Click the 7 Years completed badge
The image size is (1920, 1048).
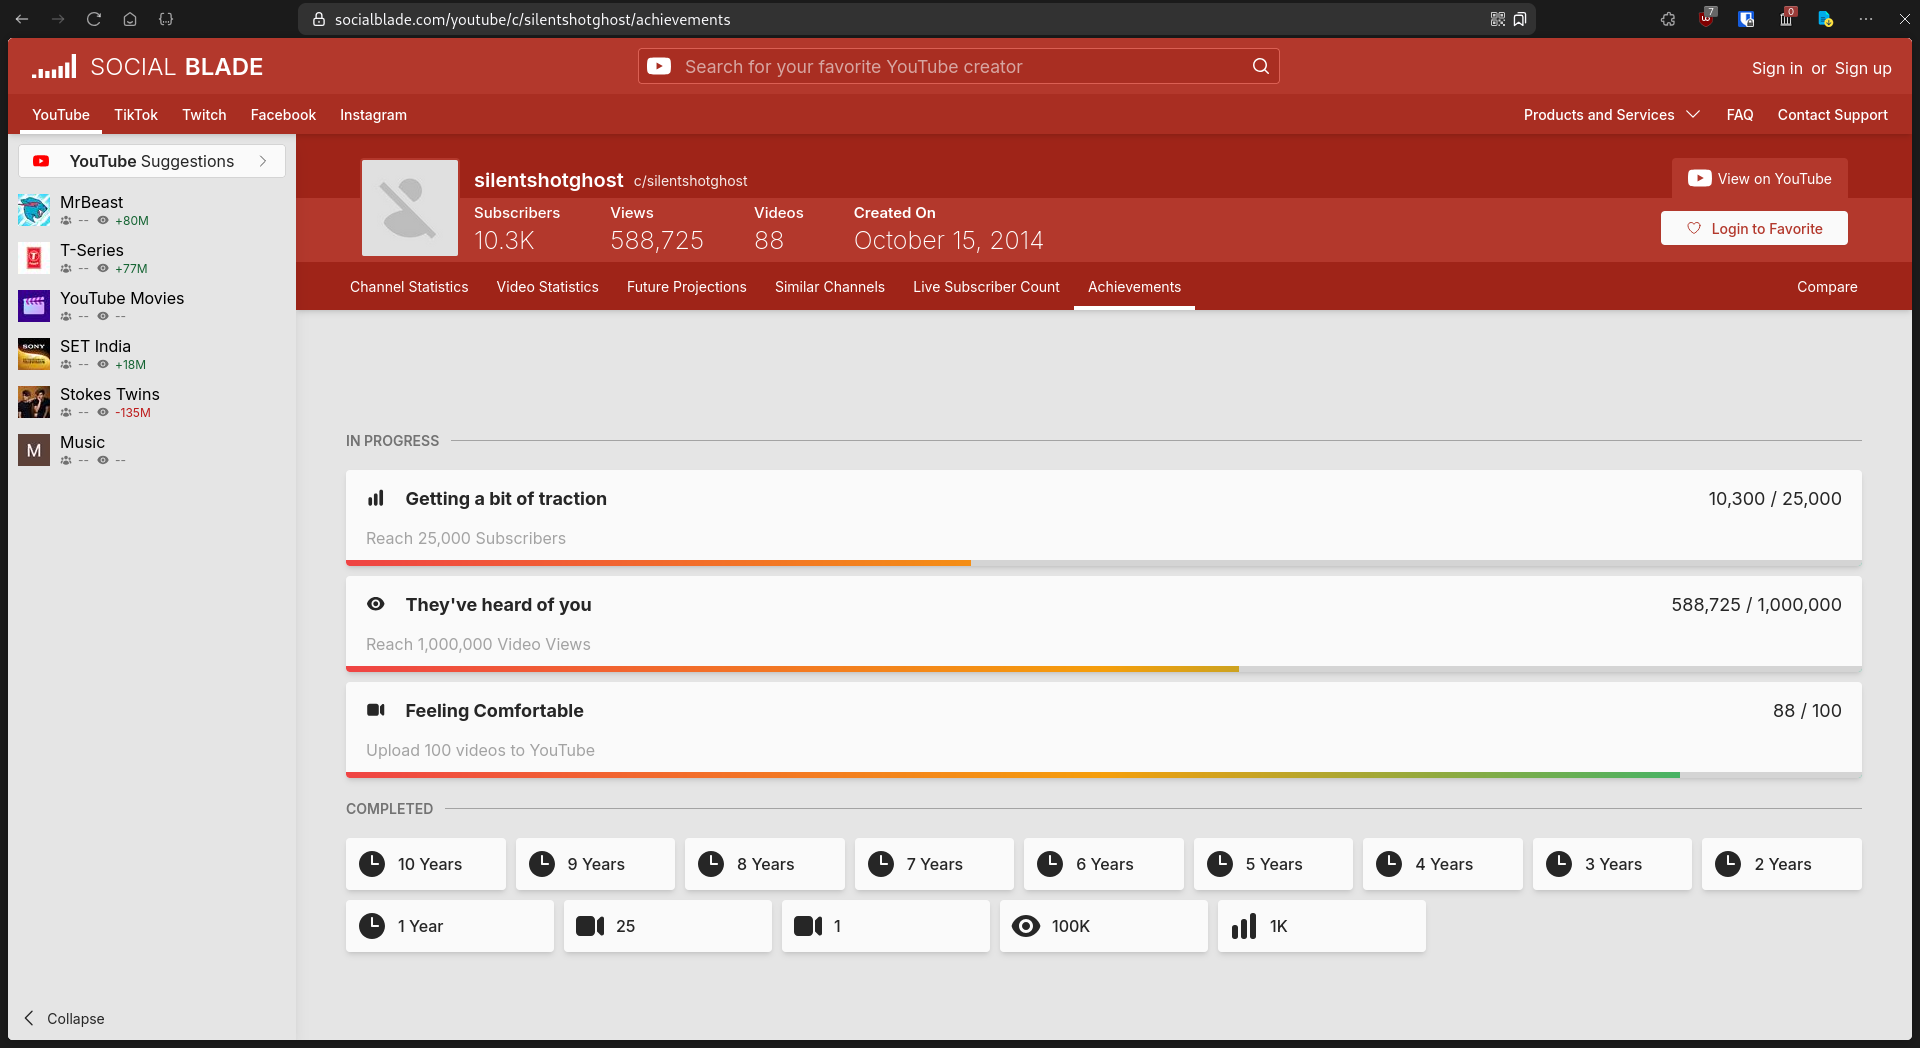934,864
